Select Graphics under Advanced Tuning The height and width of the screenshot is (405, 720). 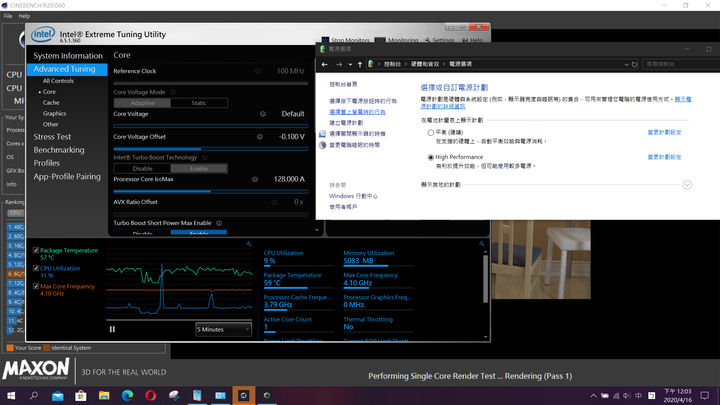[x=54, y=113]
